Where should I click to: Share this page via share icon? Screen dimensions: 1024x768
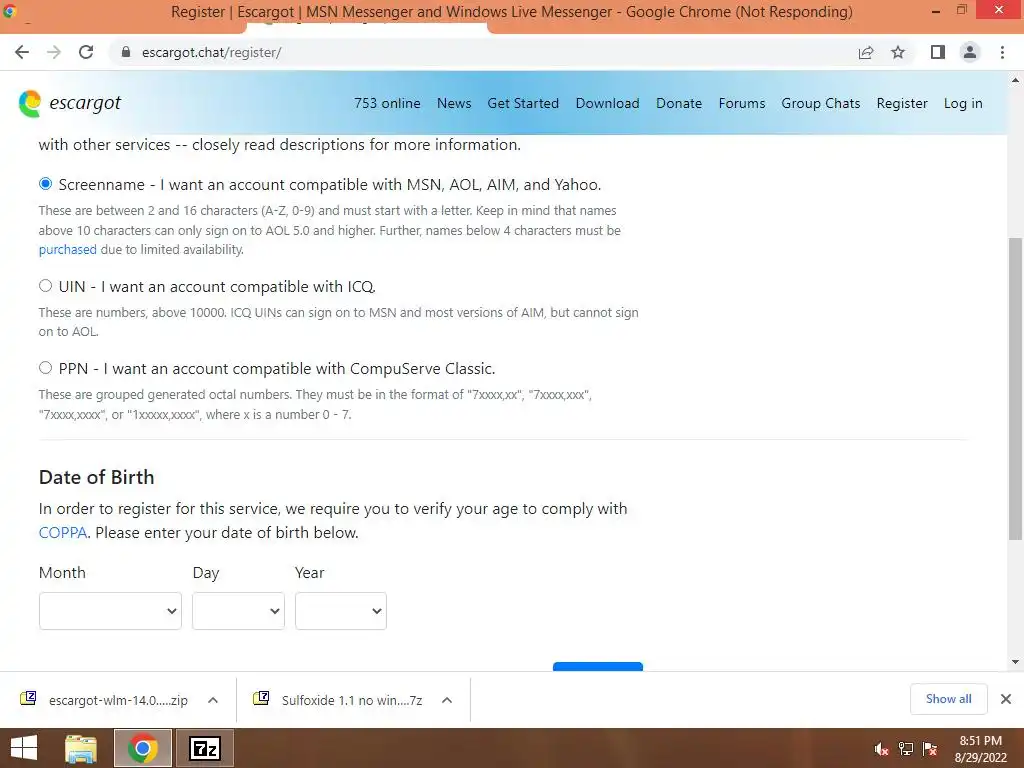[x=866, y=52]
